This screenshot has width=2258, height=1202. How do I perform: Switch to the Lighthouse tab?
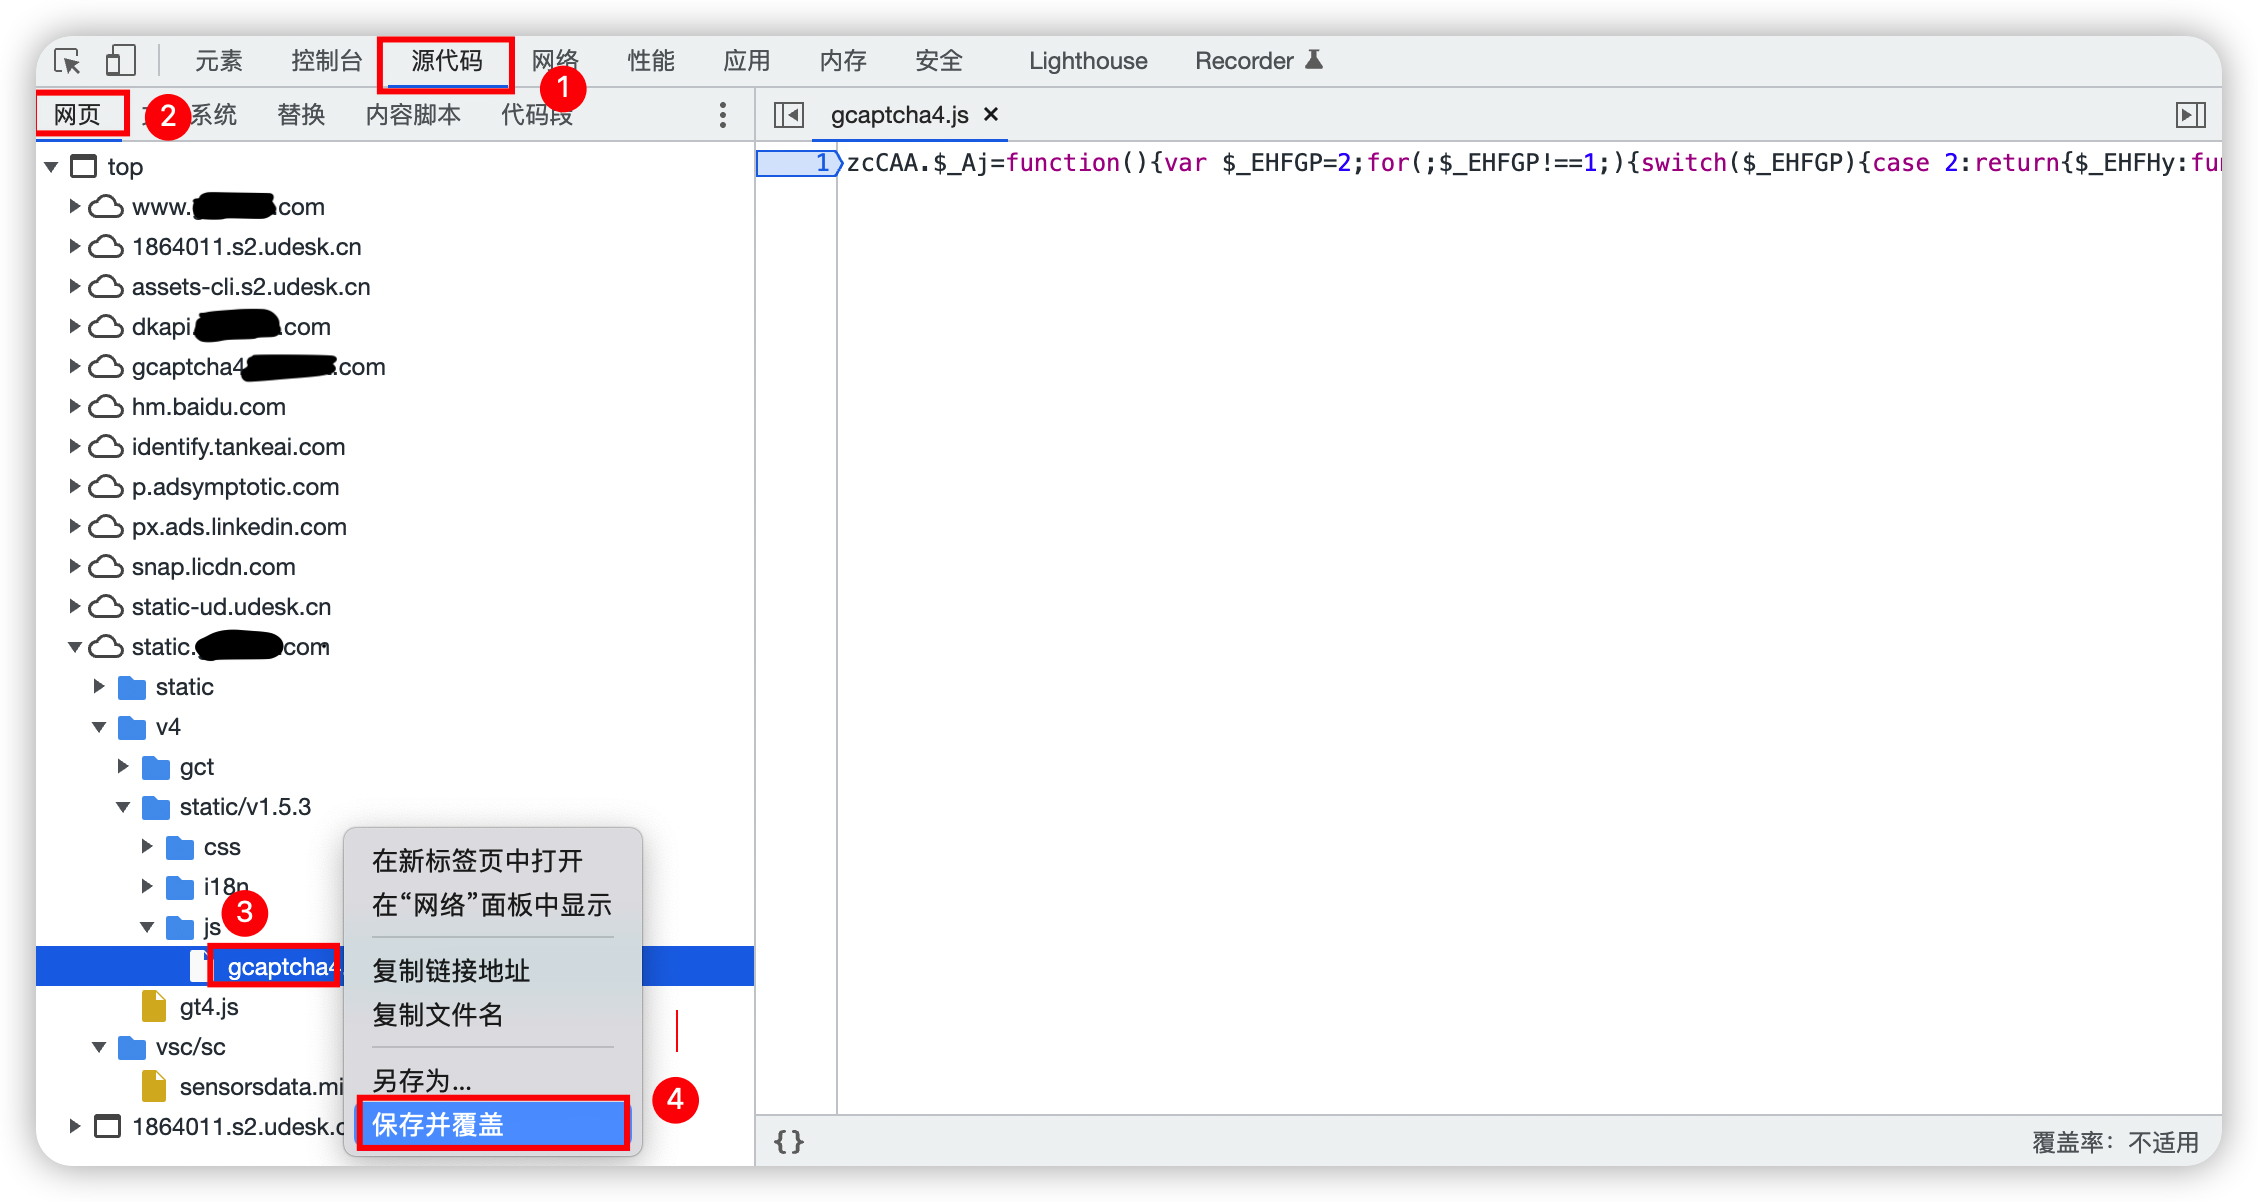1088,61
